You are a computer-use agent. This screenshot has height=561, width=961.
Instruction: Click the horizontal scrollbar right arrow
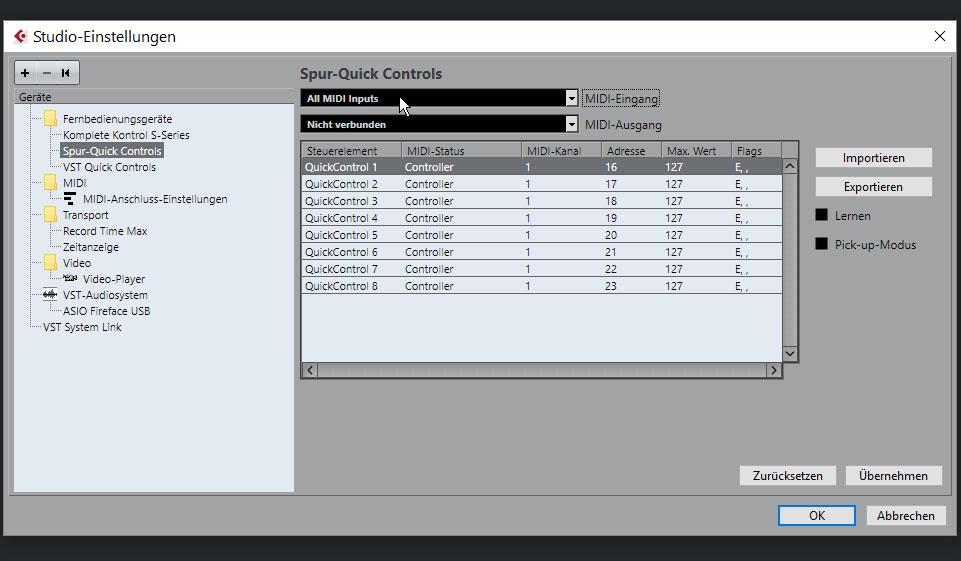point(773,370)
